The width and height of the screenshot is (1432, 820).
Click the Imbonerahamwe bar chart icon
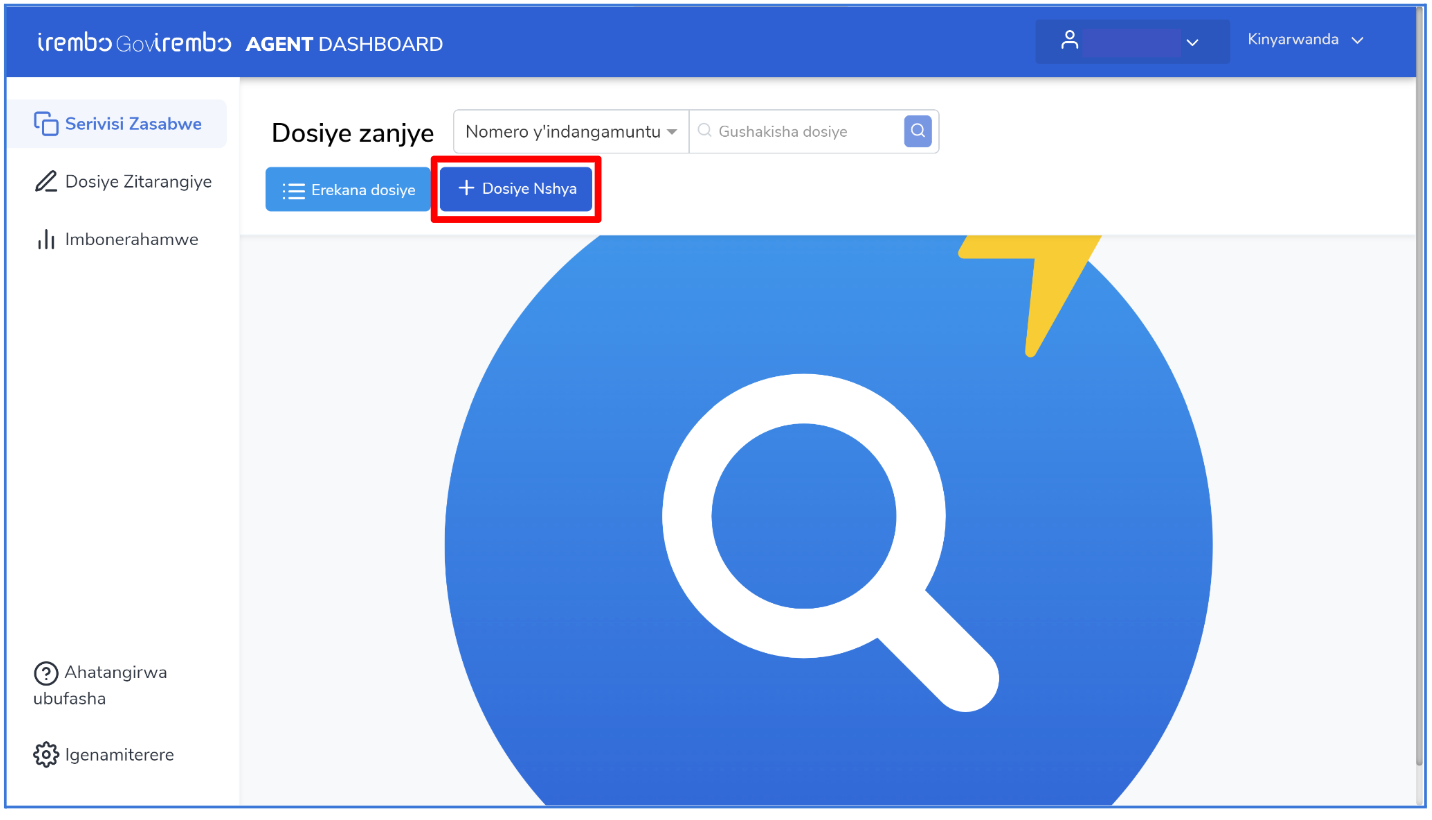[x=46, y=240]
